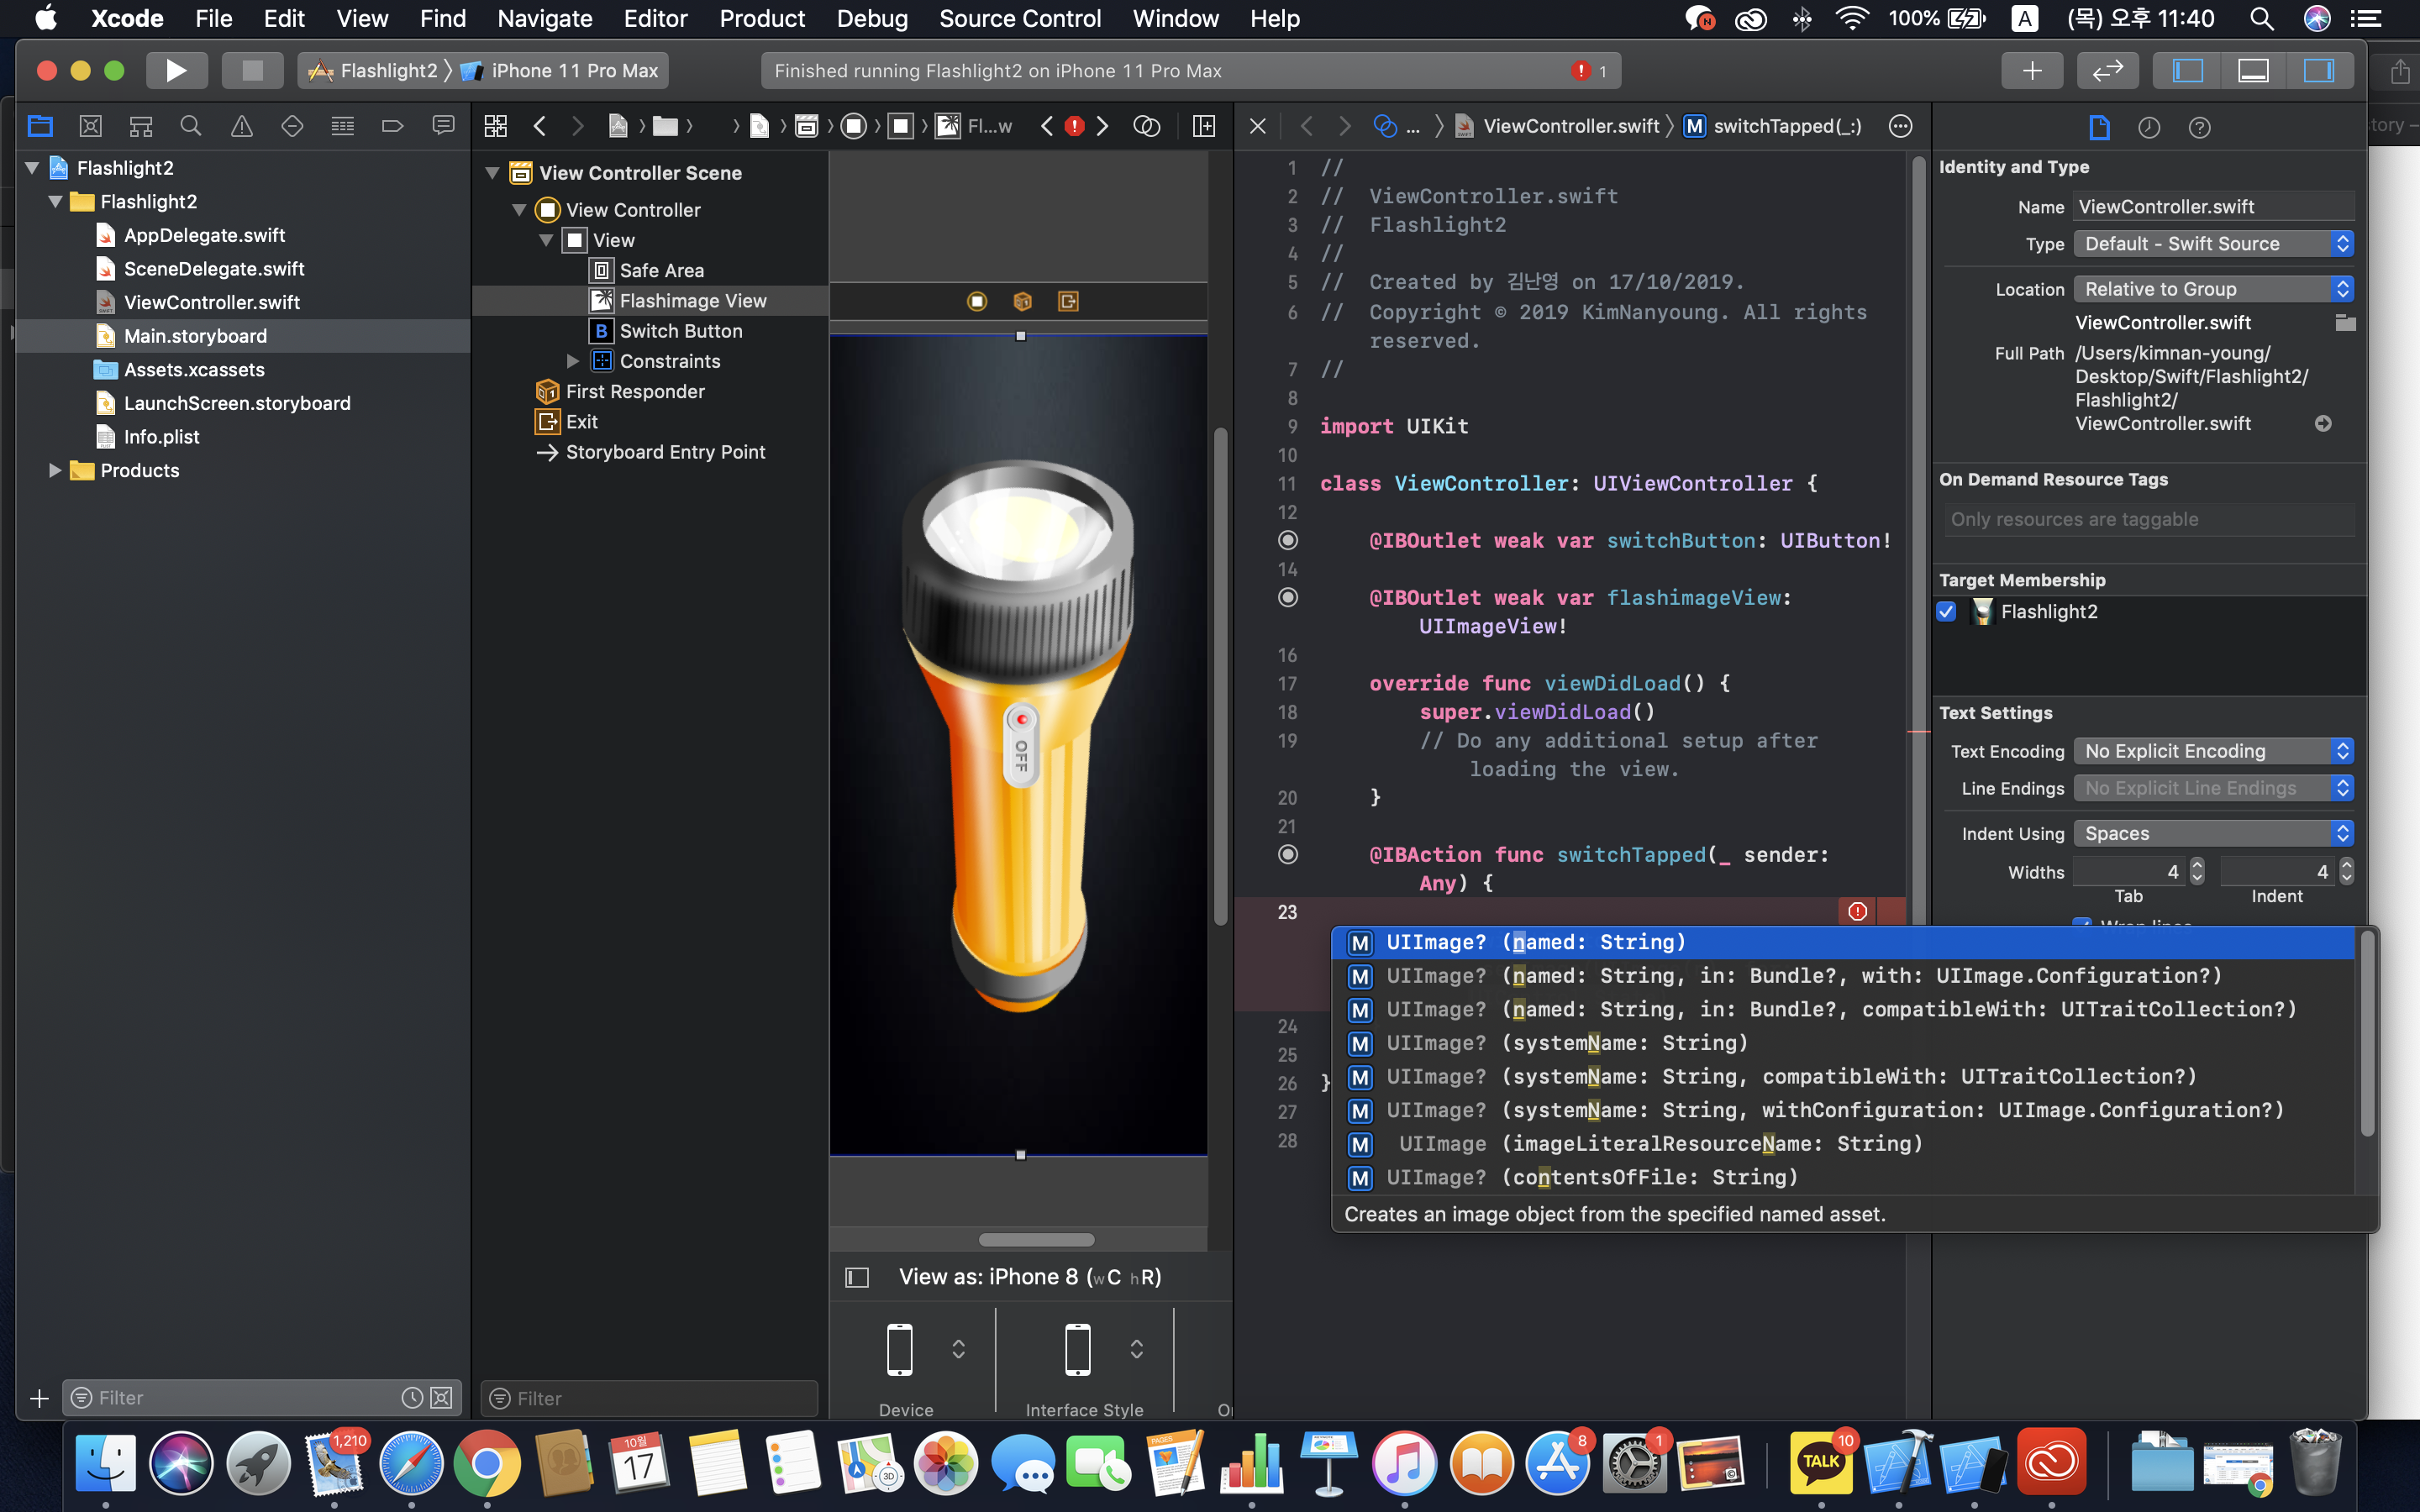Click the Run (play) button
This screenshot has height=1512, width=2420.
(x=176, y=70)
